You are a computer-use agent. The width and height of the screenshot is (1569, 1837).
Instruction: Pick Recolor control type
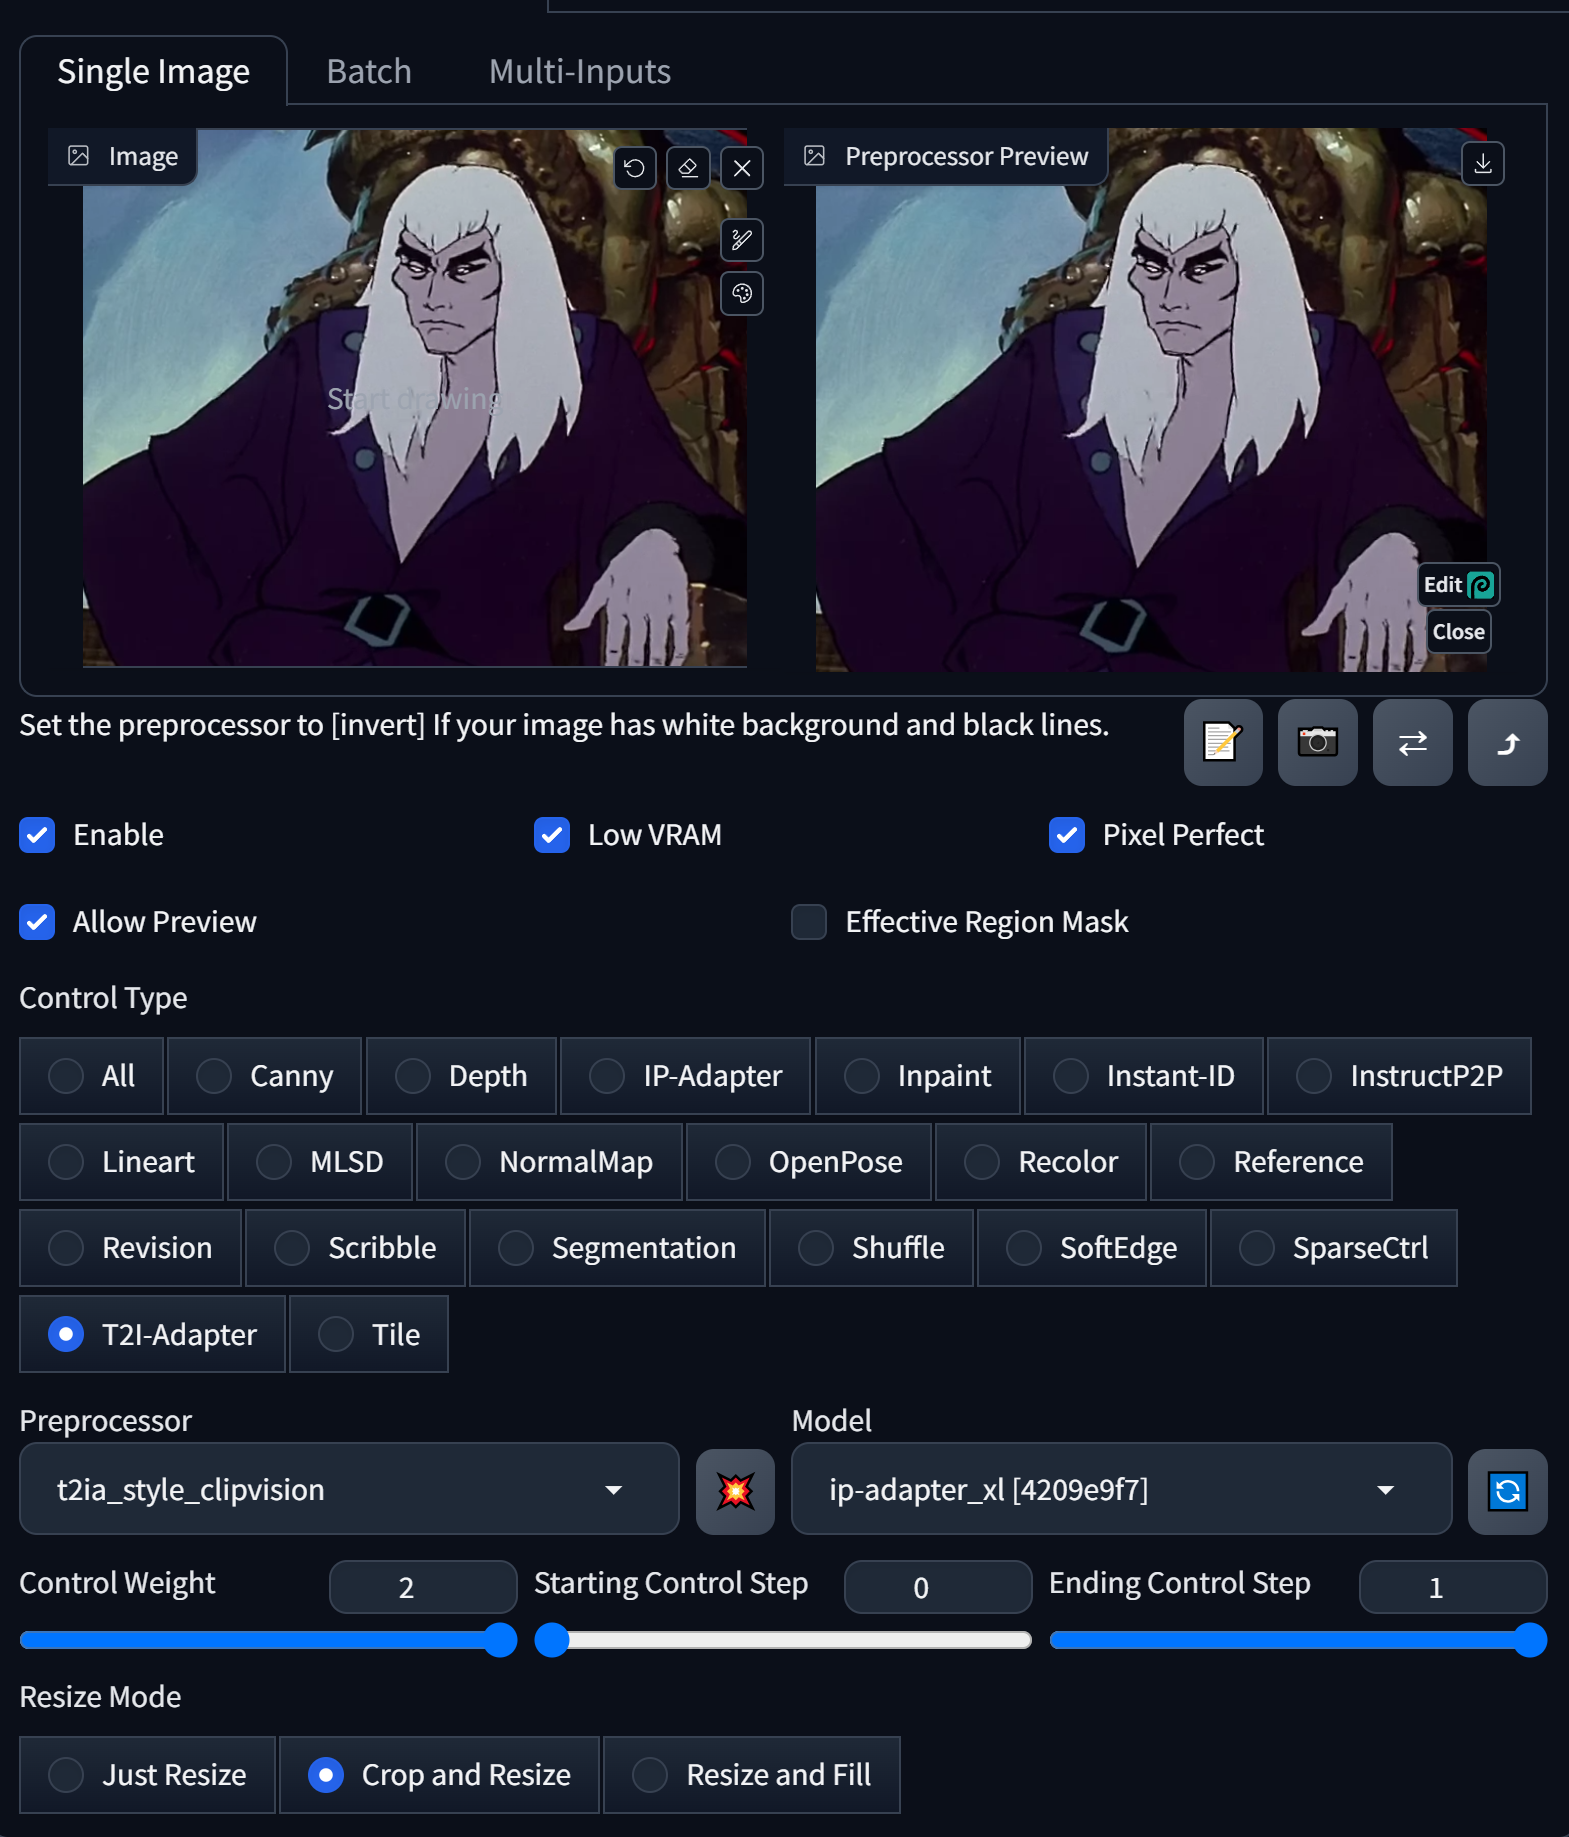(1041, 1162)
